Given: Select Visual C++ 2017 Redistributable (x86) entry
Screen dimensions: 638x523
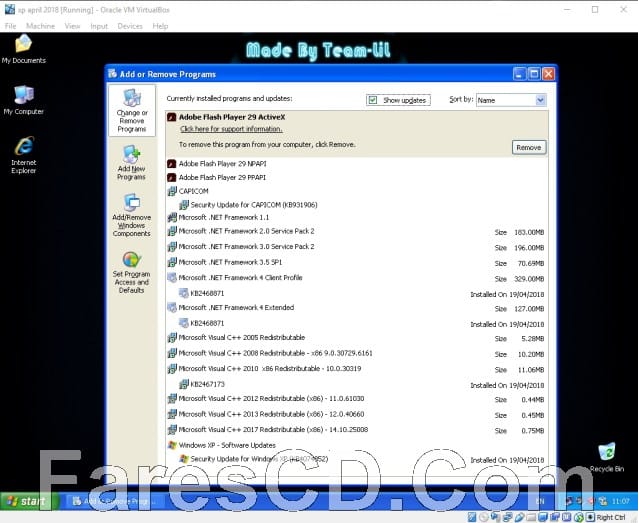Looking at the screenshot, I should pyautogui.click(x=273, y=430).
